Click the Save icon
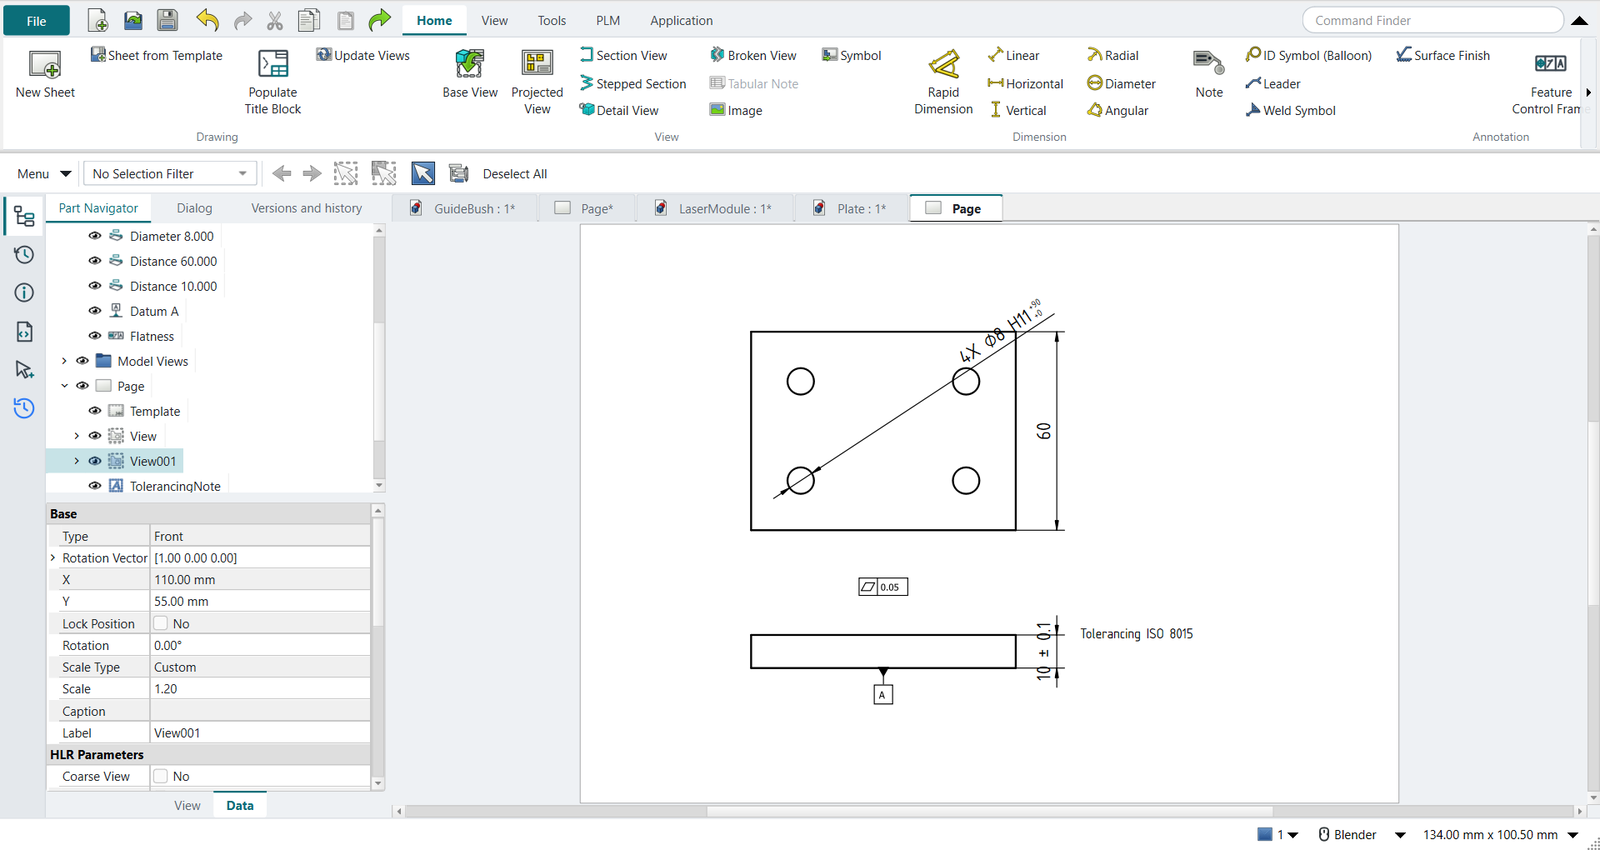 [168, 20]
